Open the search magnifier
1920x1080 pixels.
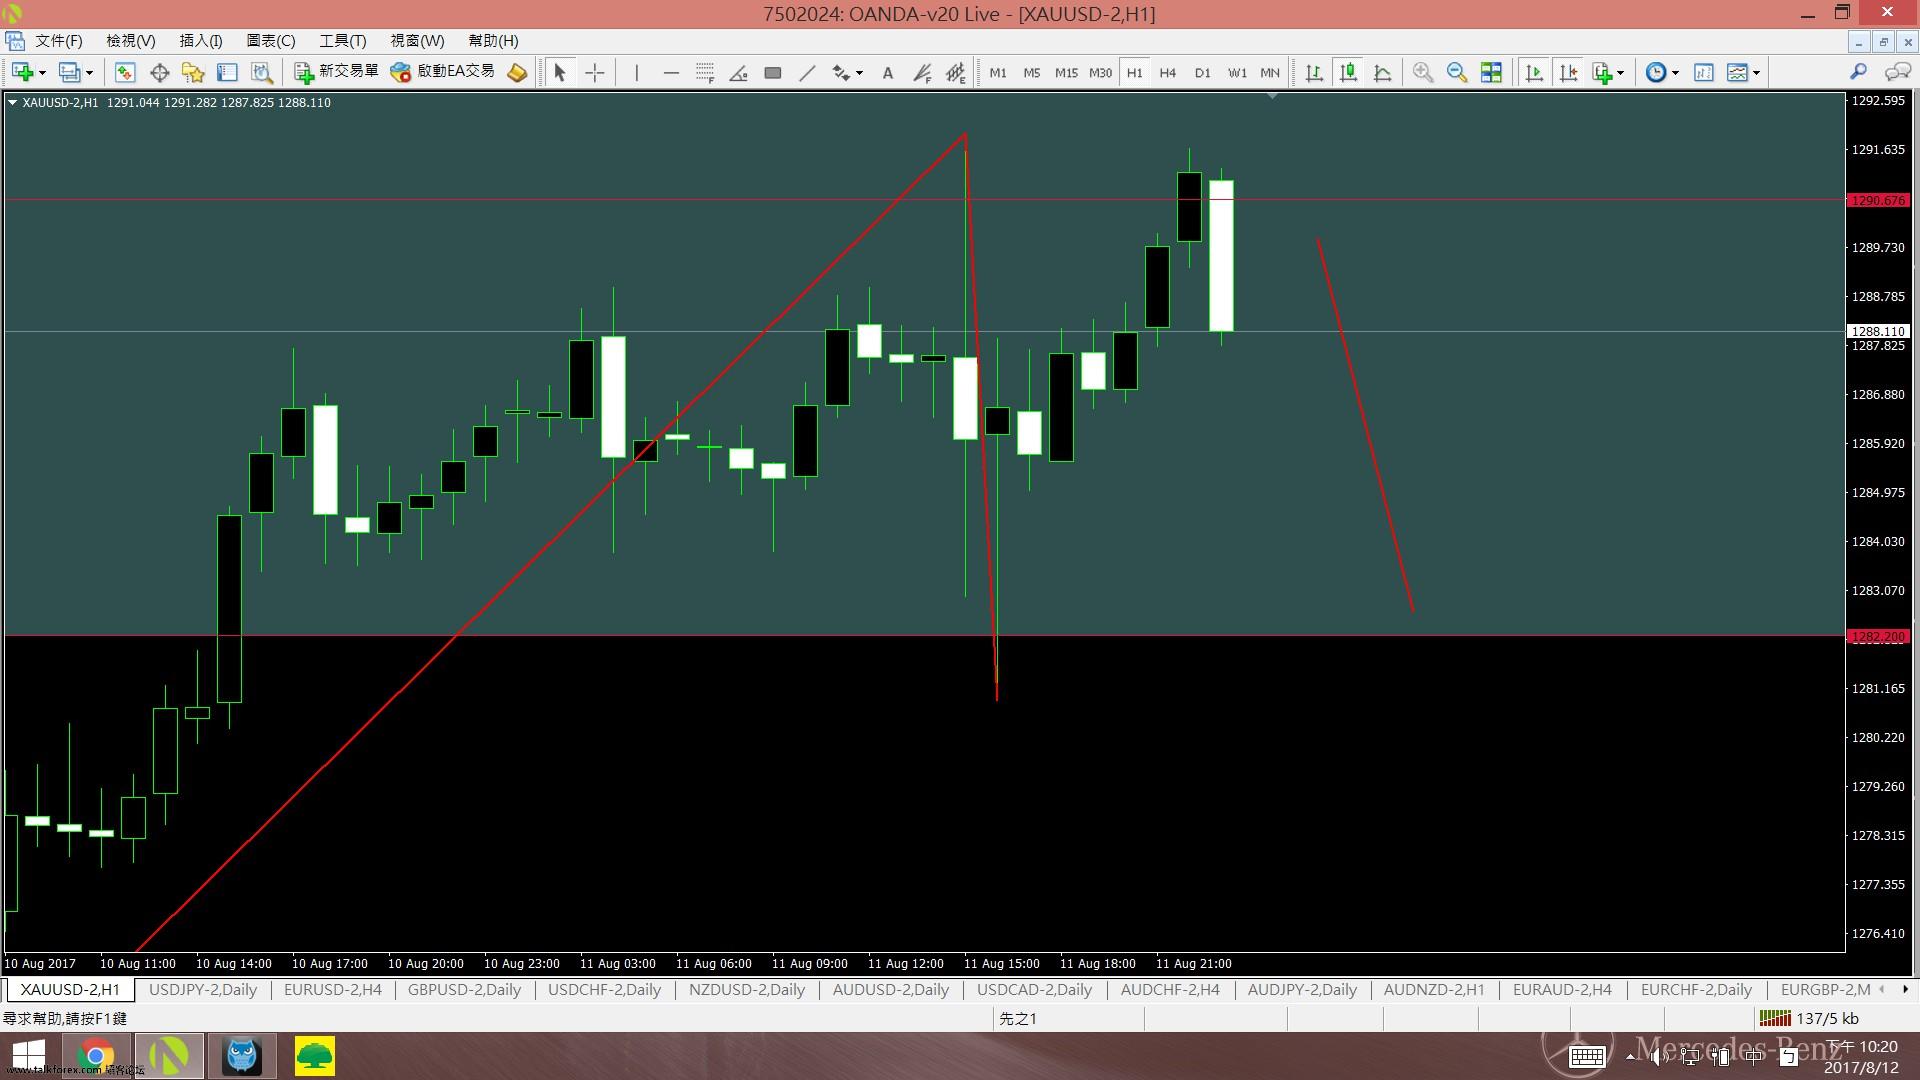[1859, 72]
